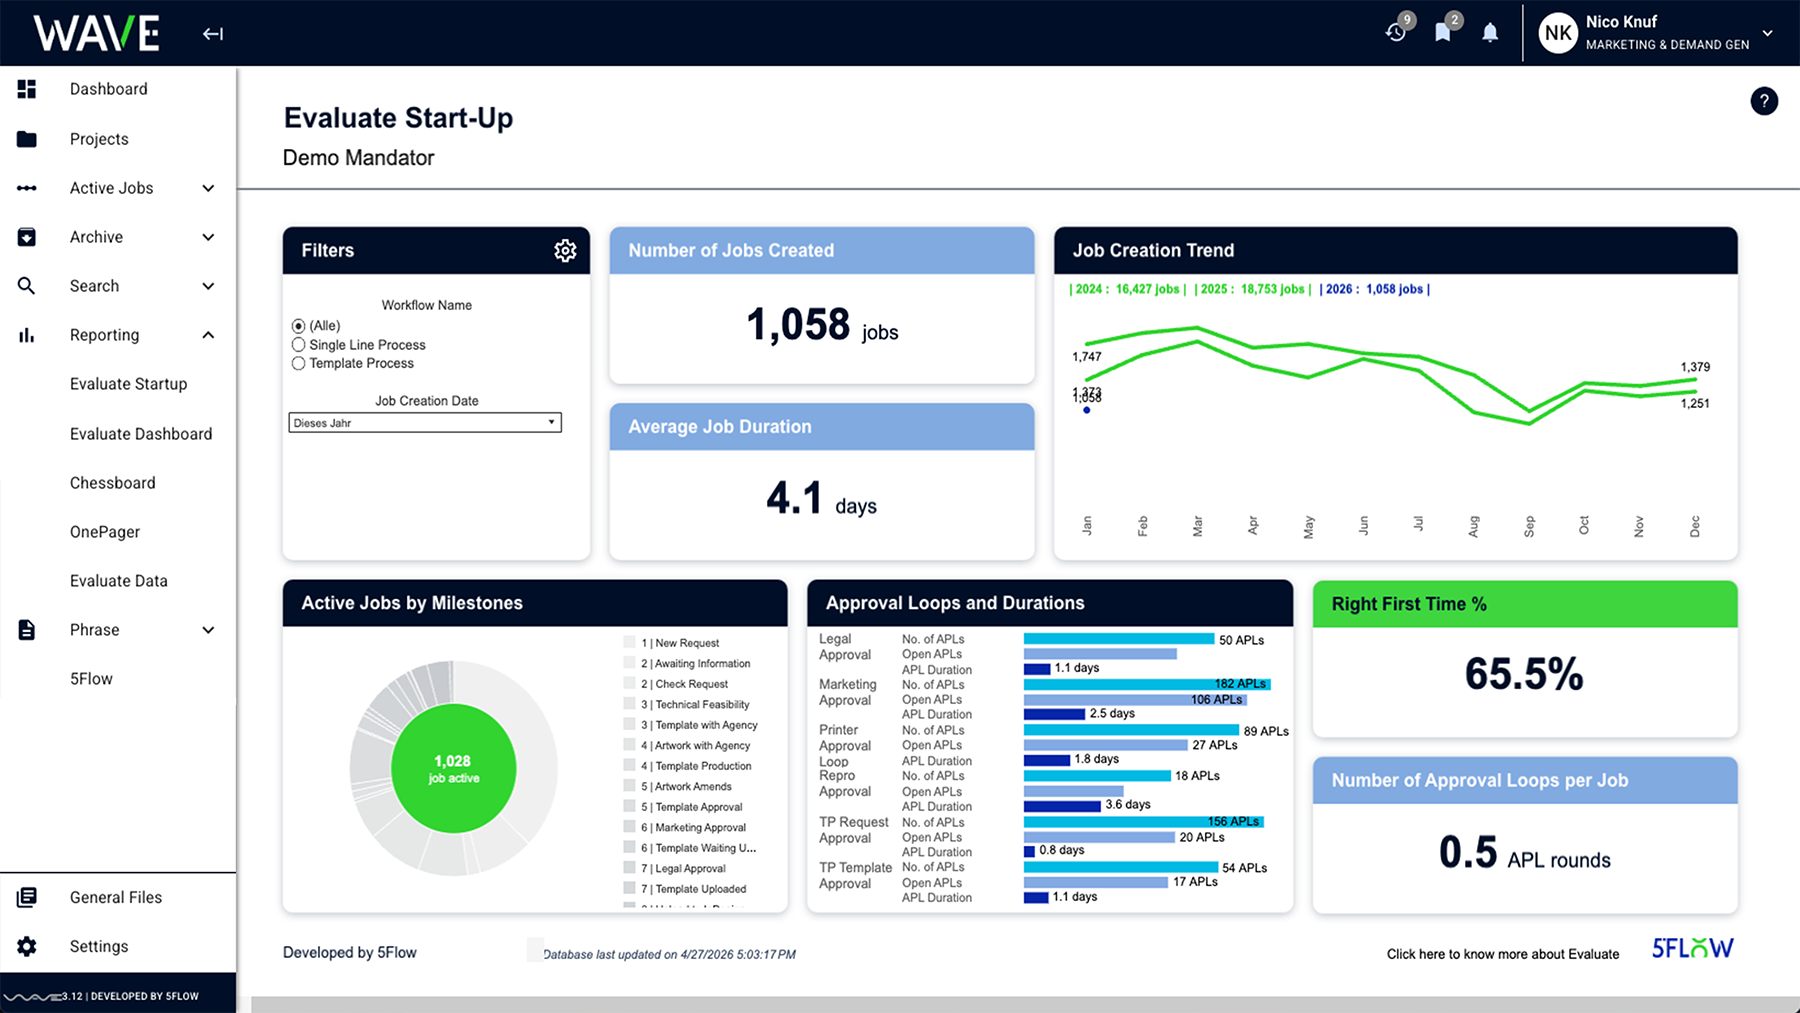Open Filters settings gear icon
1800x1013 pixels.
565,250
